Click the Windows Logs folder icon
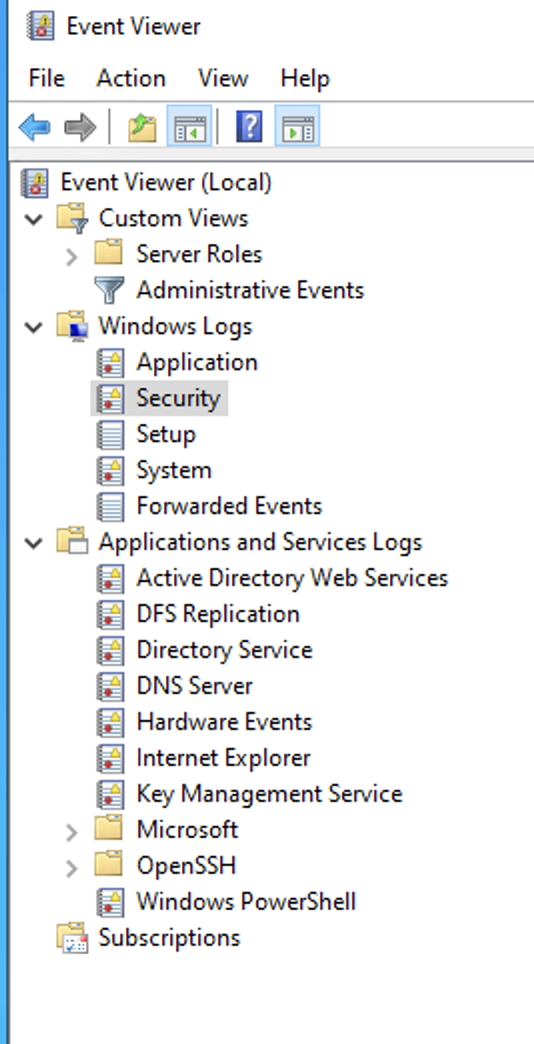This screenshot has width=534, height=1044. pos(72,326)
